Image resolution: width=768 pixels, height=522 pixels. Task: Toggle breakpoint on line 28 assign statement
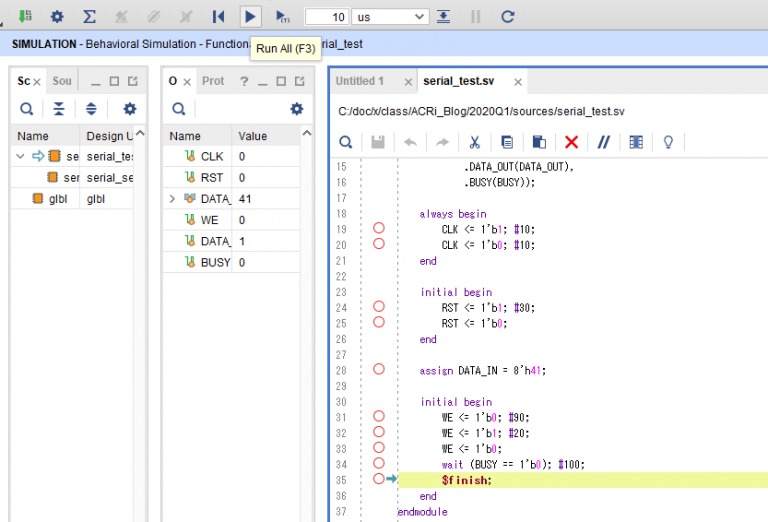(x=378, y=369)
